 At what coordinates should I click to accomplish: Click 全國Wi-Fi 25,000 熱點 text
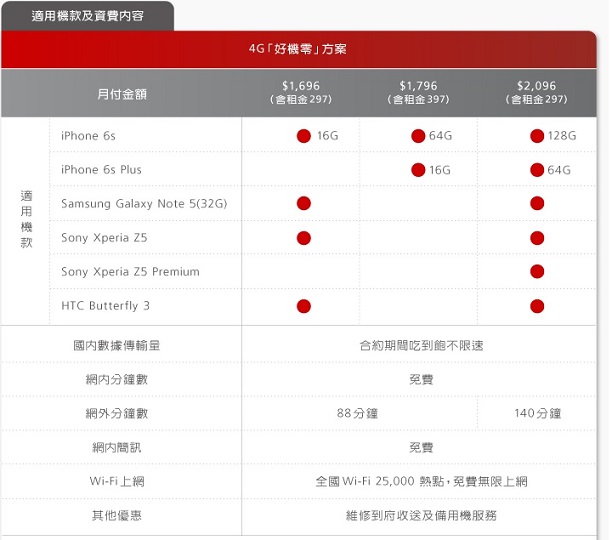click(380, 481)
